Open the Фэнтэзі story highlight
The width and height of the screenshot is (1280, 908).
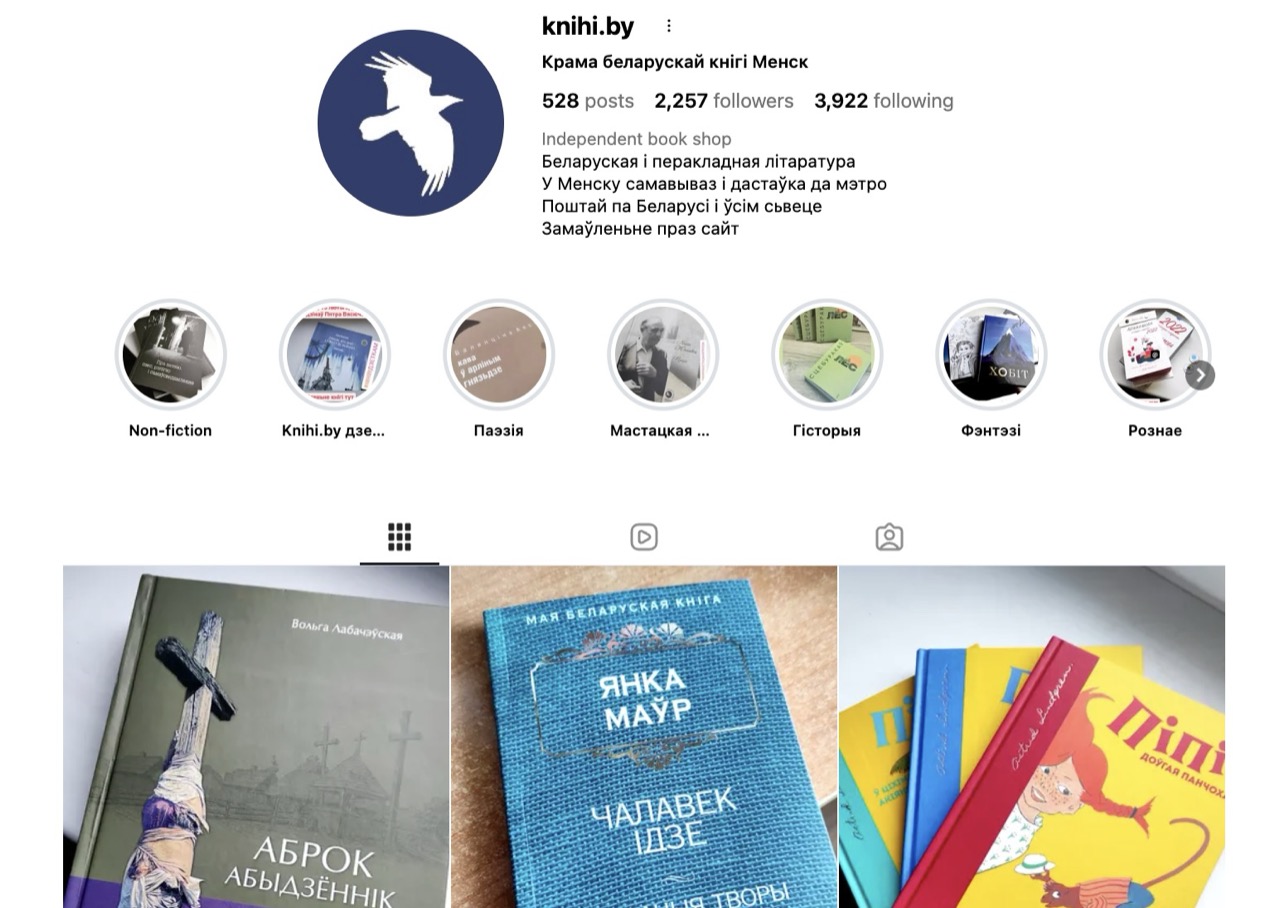[991, 355]
